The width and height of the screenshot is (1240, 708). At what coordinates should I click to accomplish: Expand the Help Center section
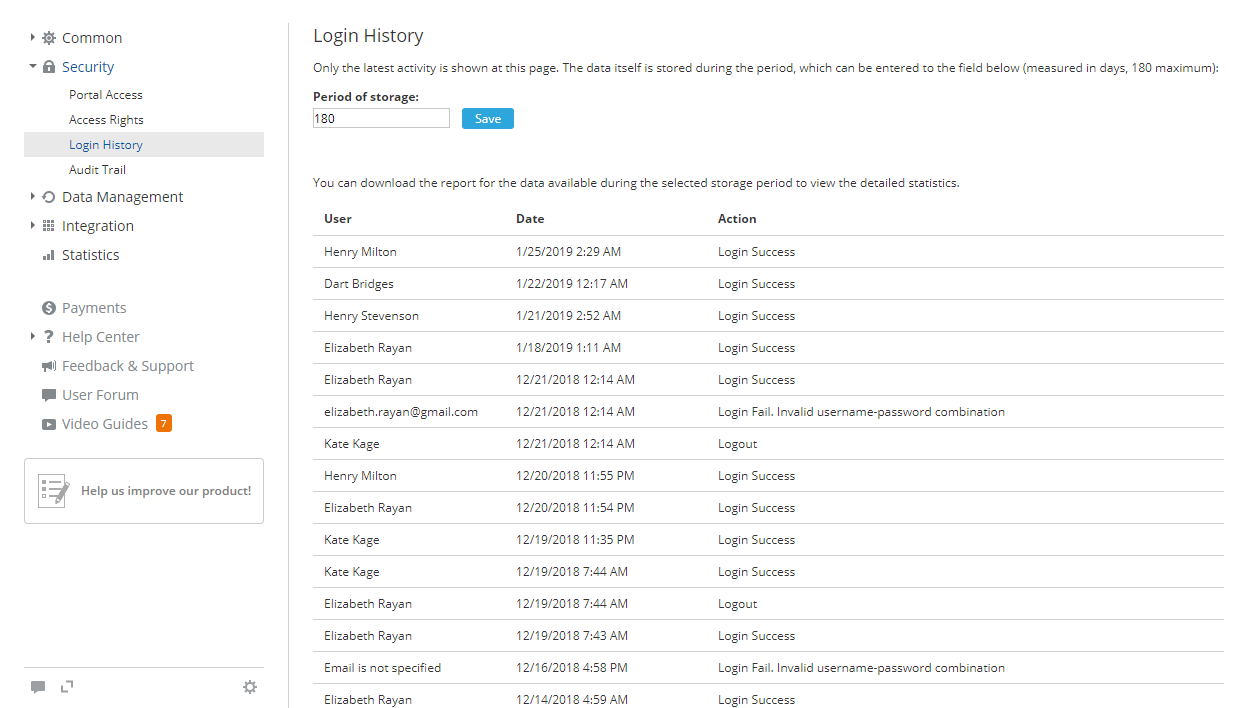(x=31, y=336)
